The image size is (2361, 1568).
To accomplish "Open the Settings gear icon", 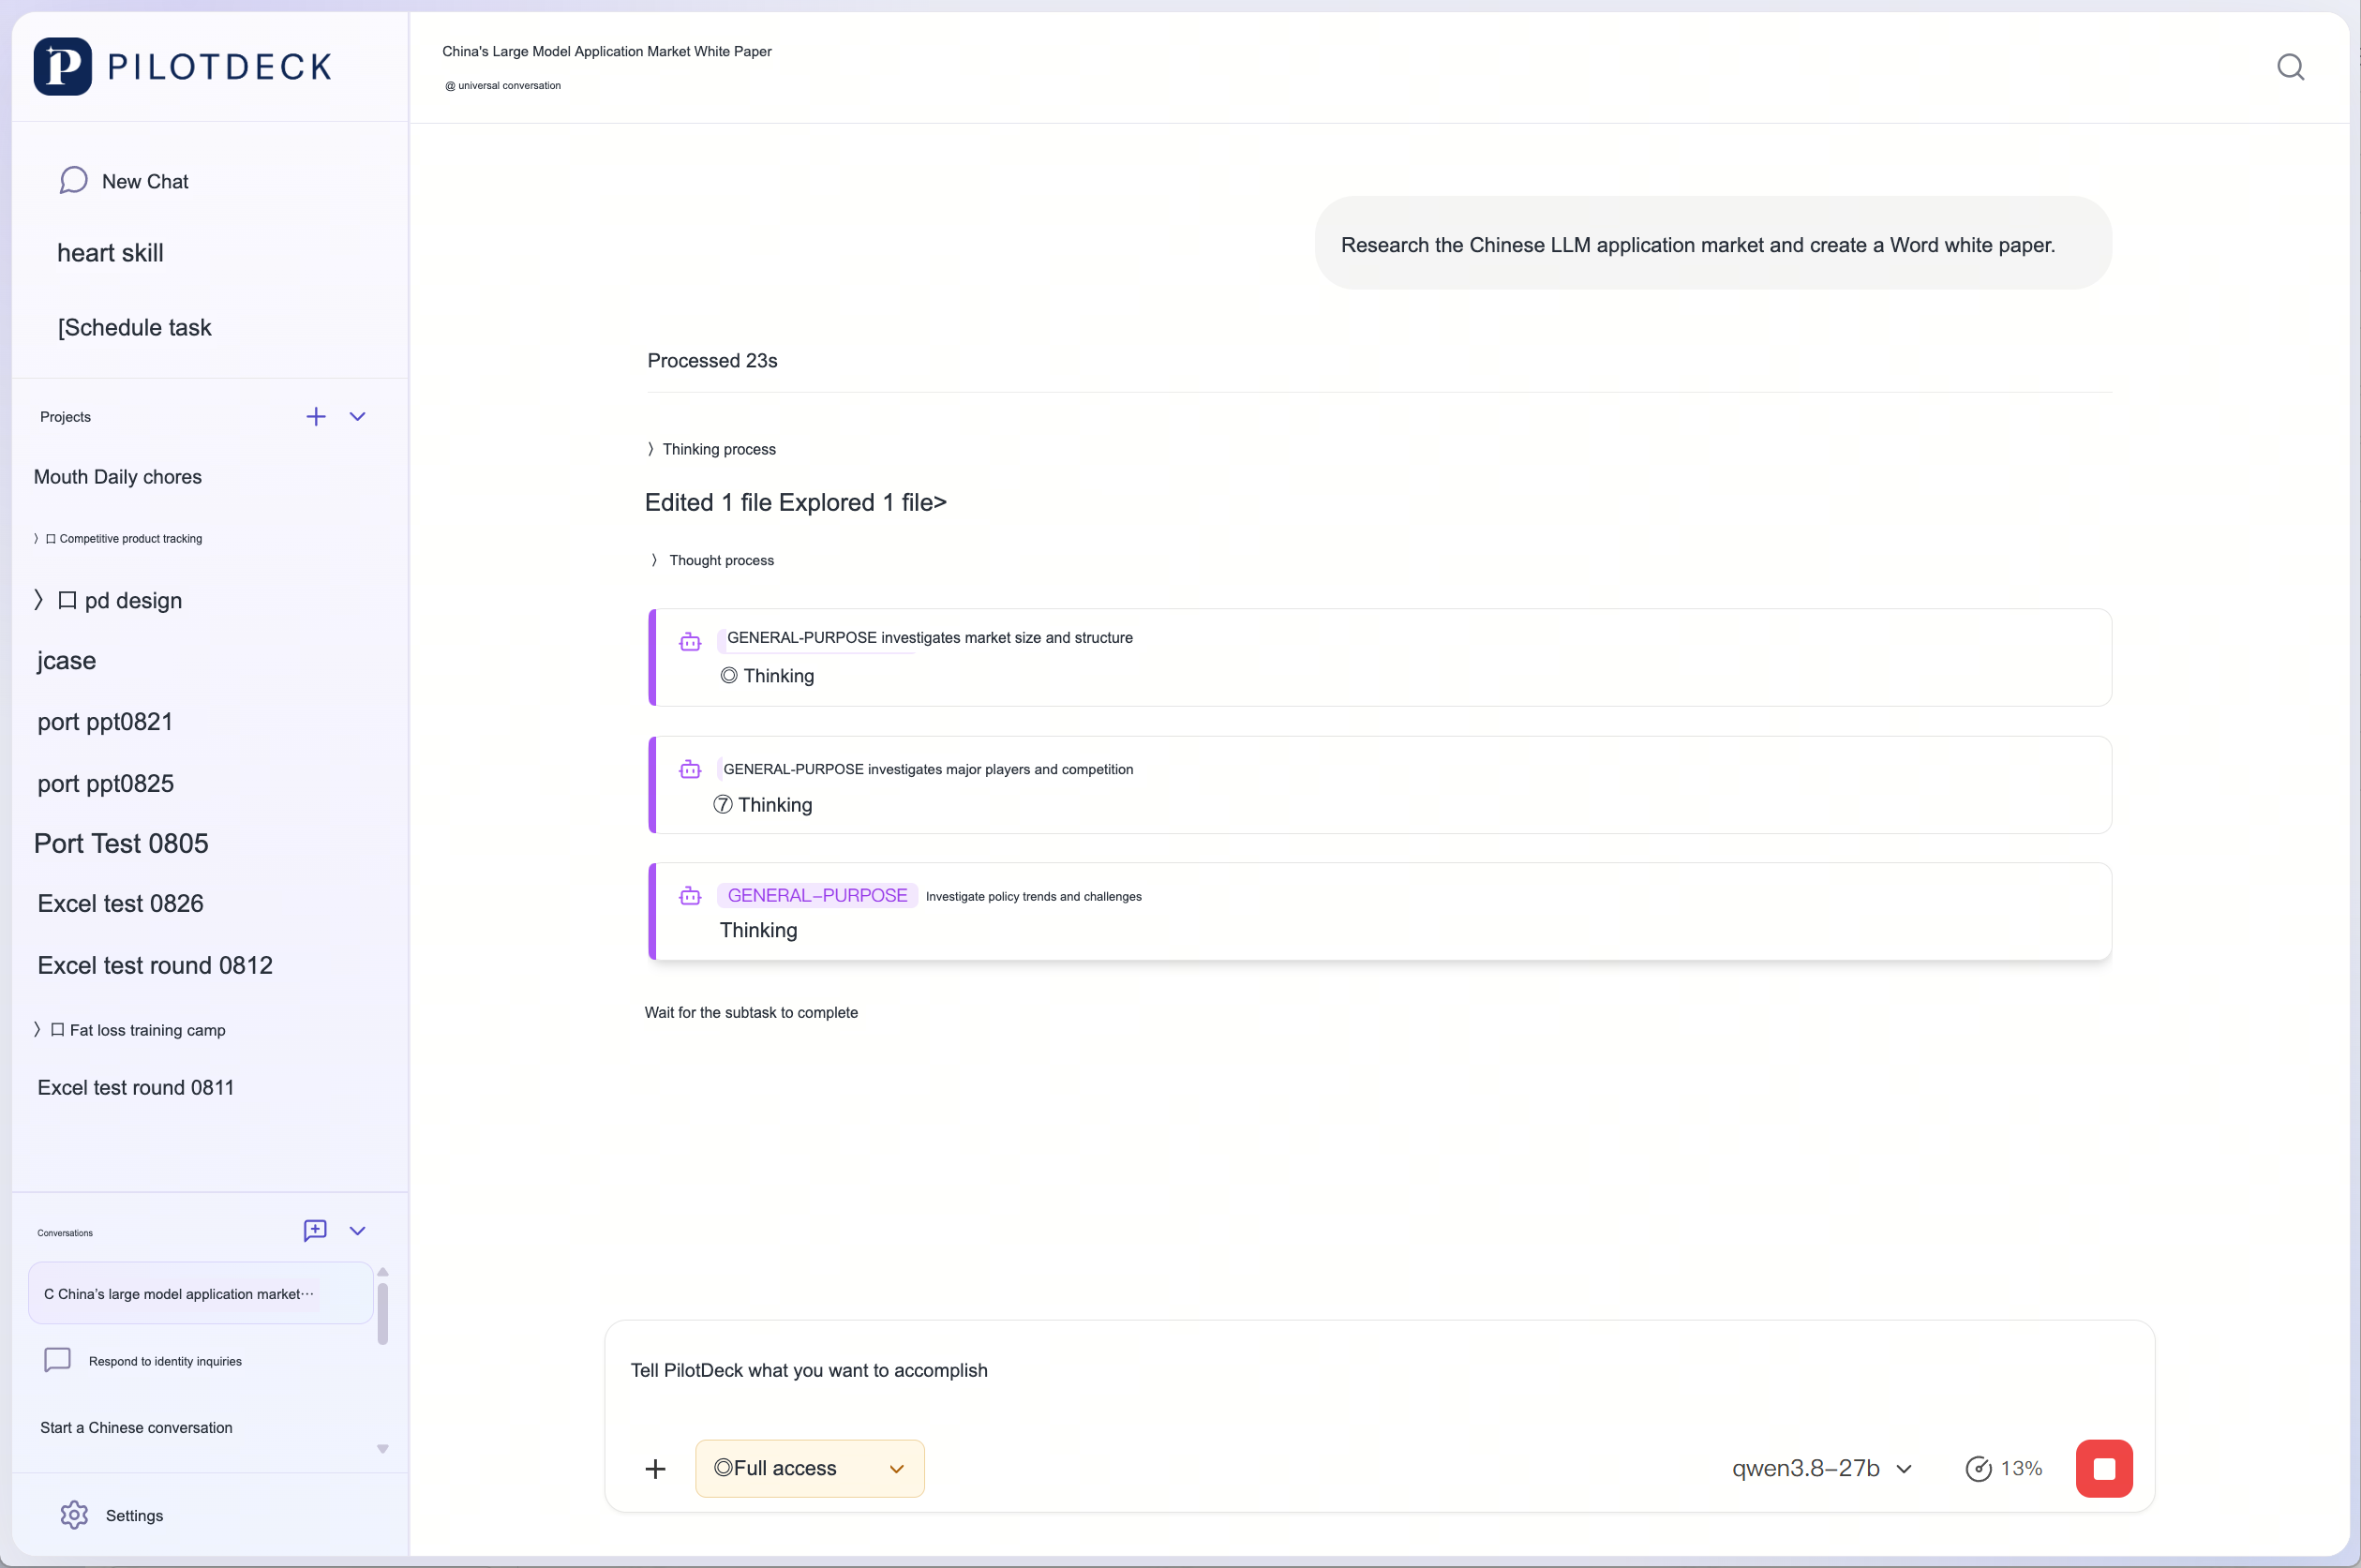I will 74,1515.
